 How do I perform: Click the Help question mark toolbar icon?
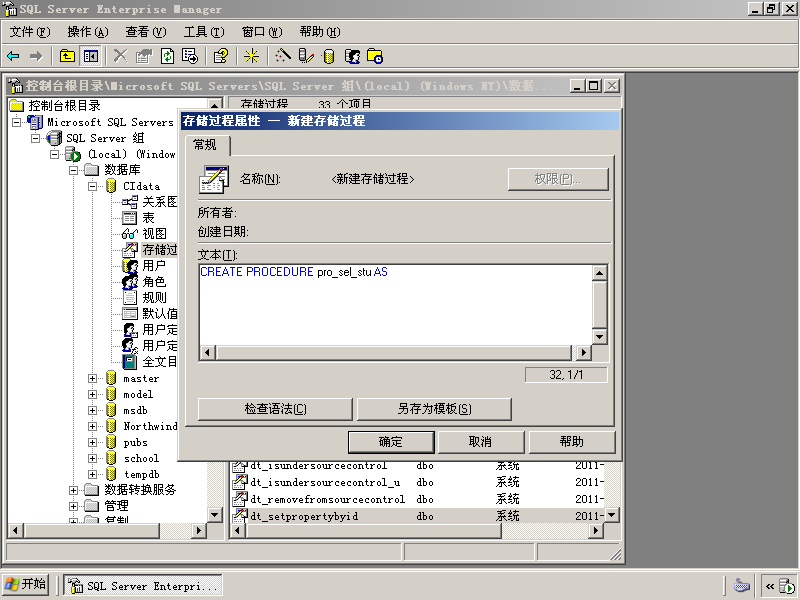point(221,56)
